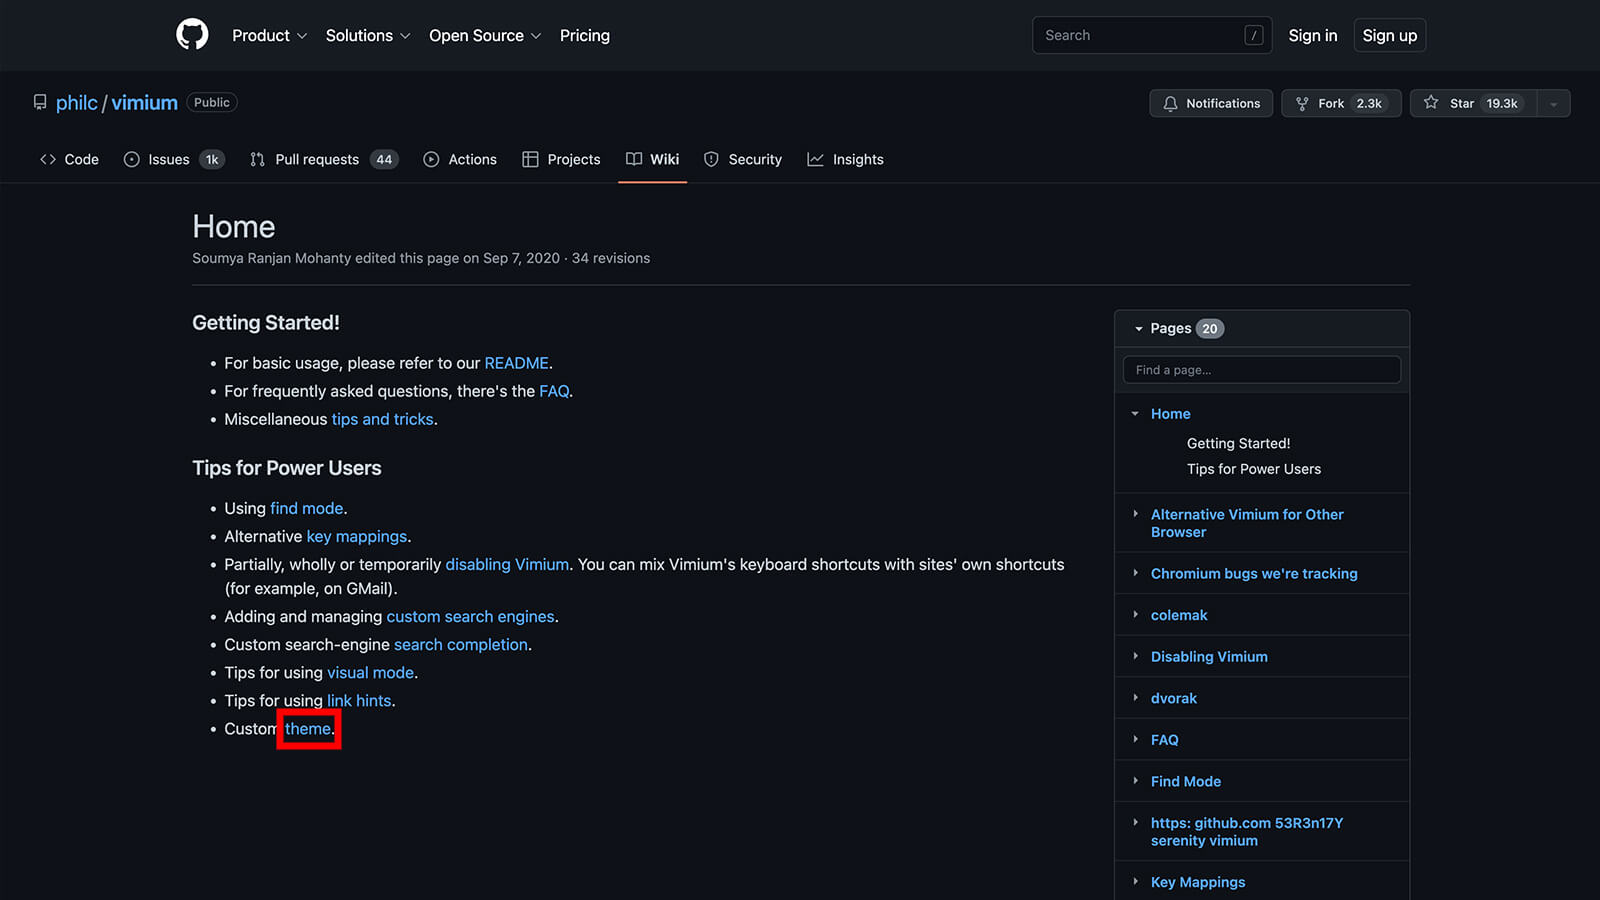Image resolution: width=1600 pixels, height=900 pixels.
Task: Click the Notifications bell icon
Action: click(x=1170, y=103)
